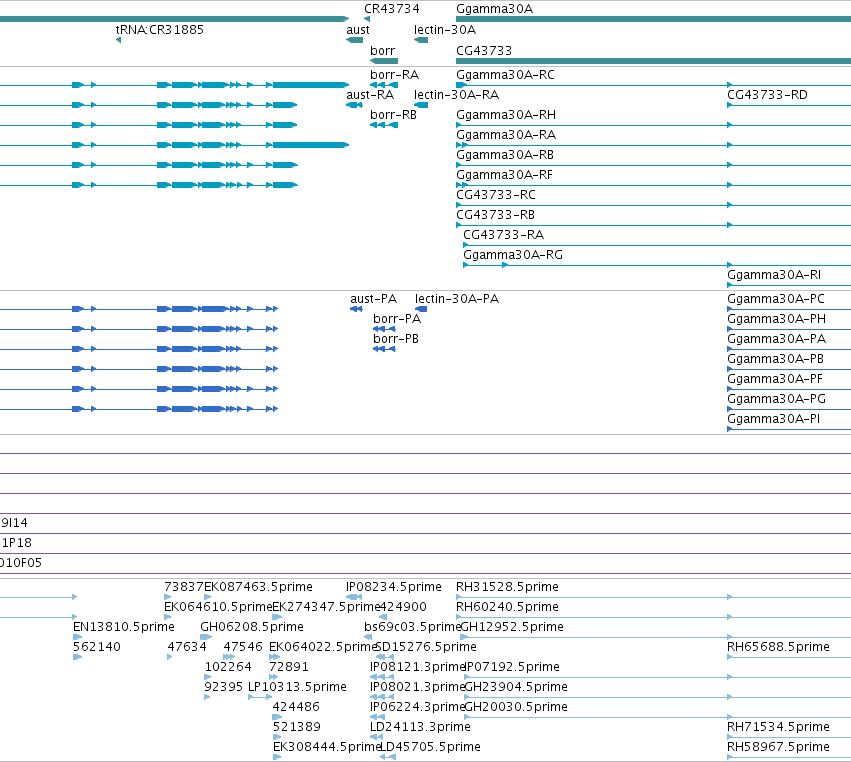Click transcript CG43733-RC
Screen dimensions: 851x762
point(496,195)
